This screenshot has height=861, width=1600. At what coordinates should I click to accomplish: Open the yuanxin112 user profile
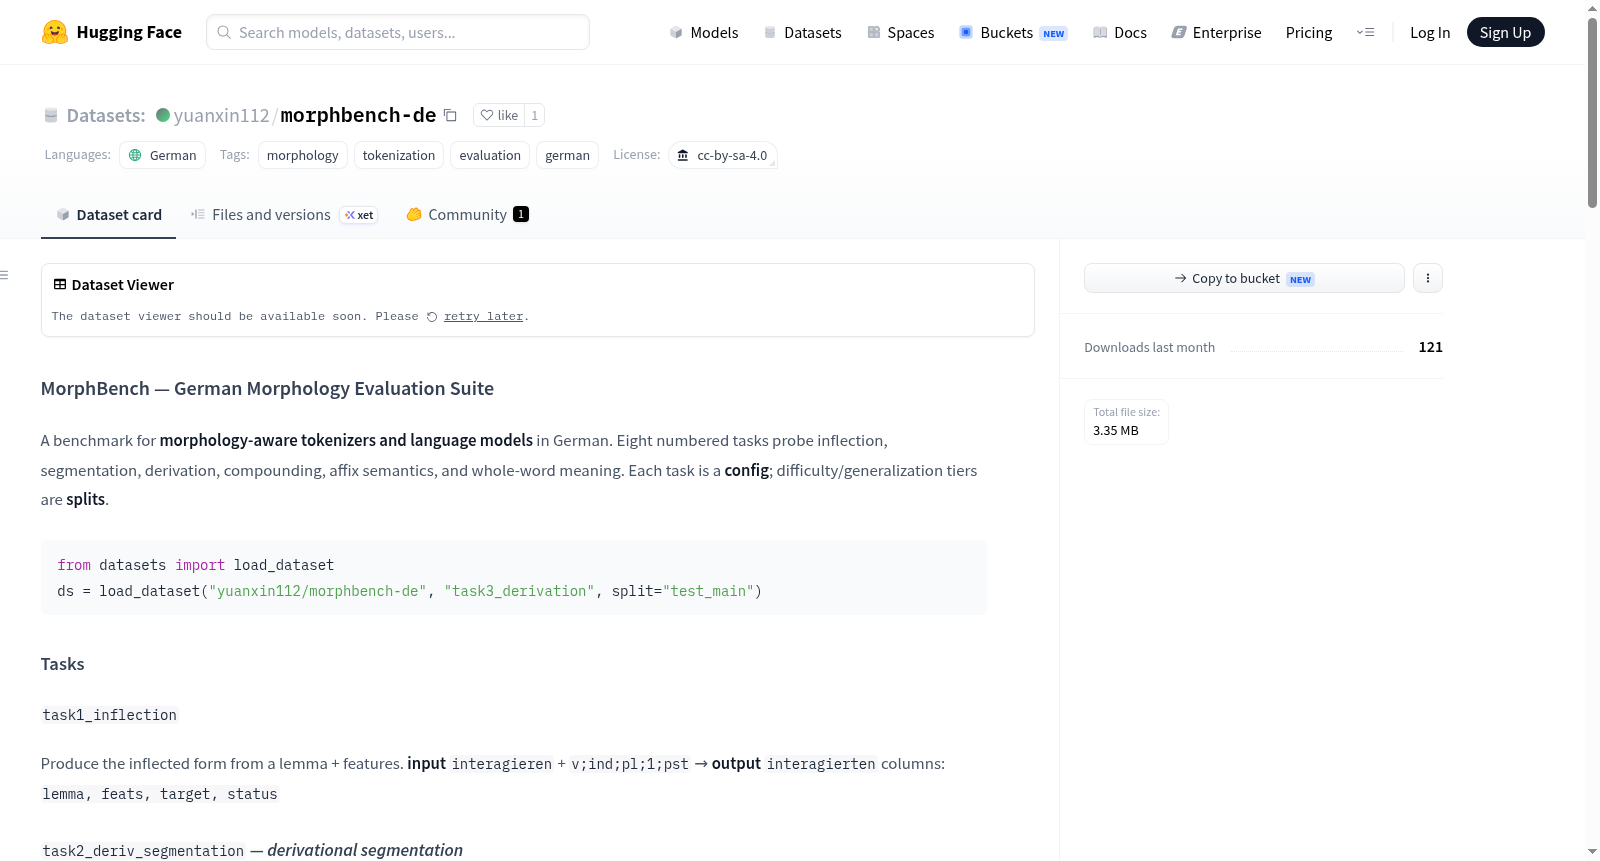[221, 116]
